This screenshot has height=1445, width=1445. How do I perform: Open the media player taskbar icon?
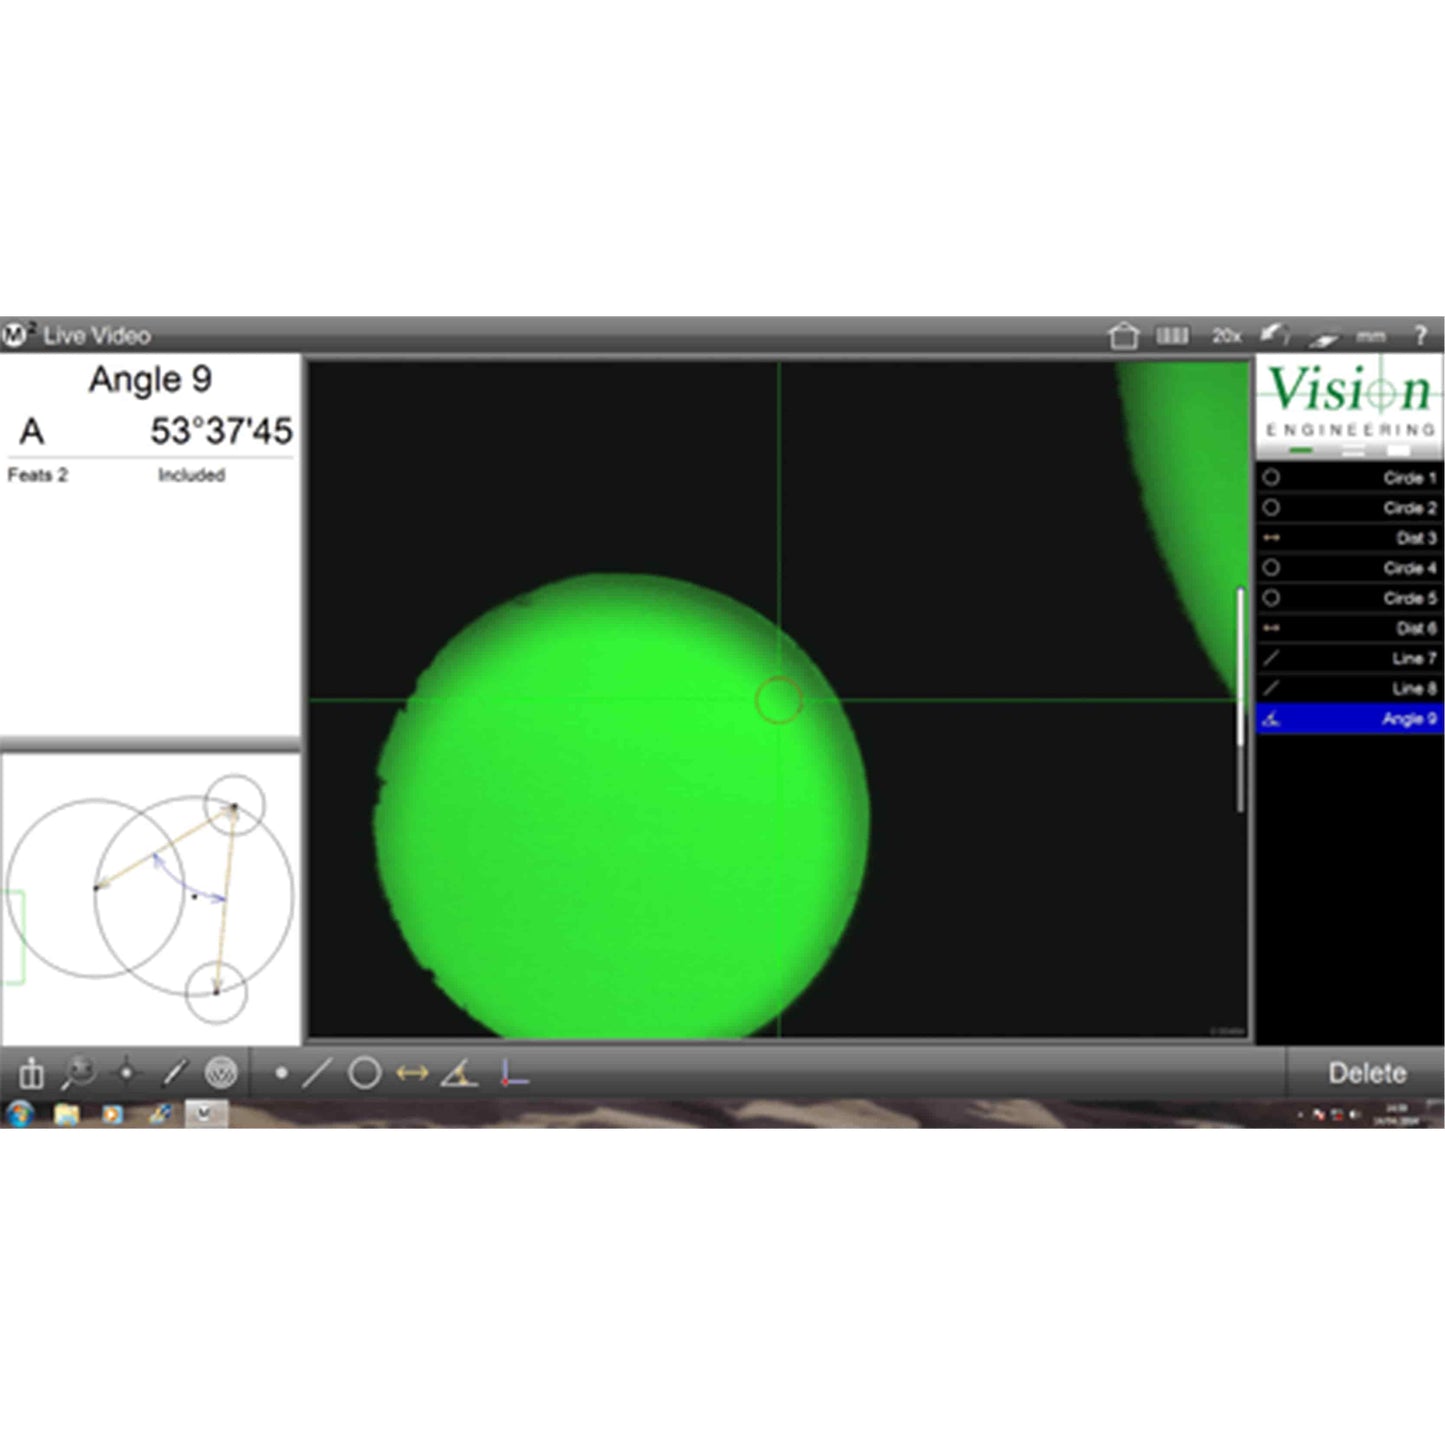point(112,1114)
